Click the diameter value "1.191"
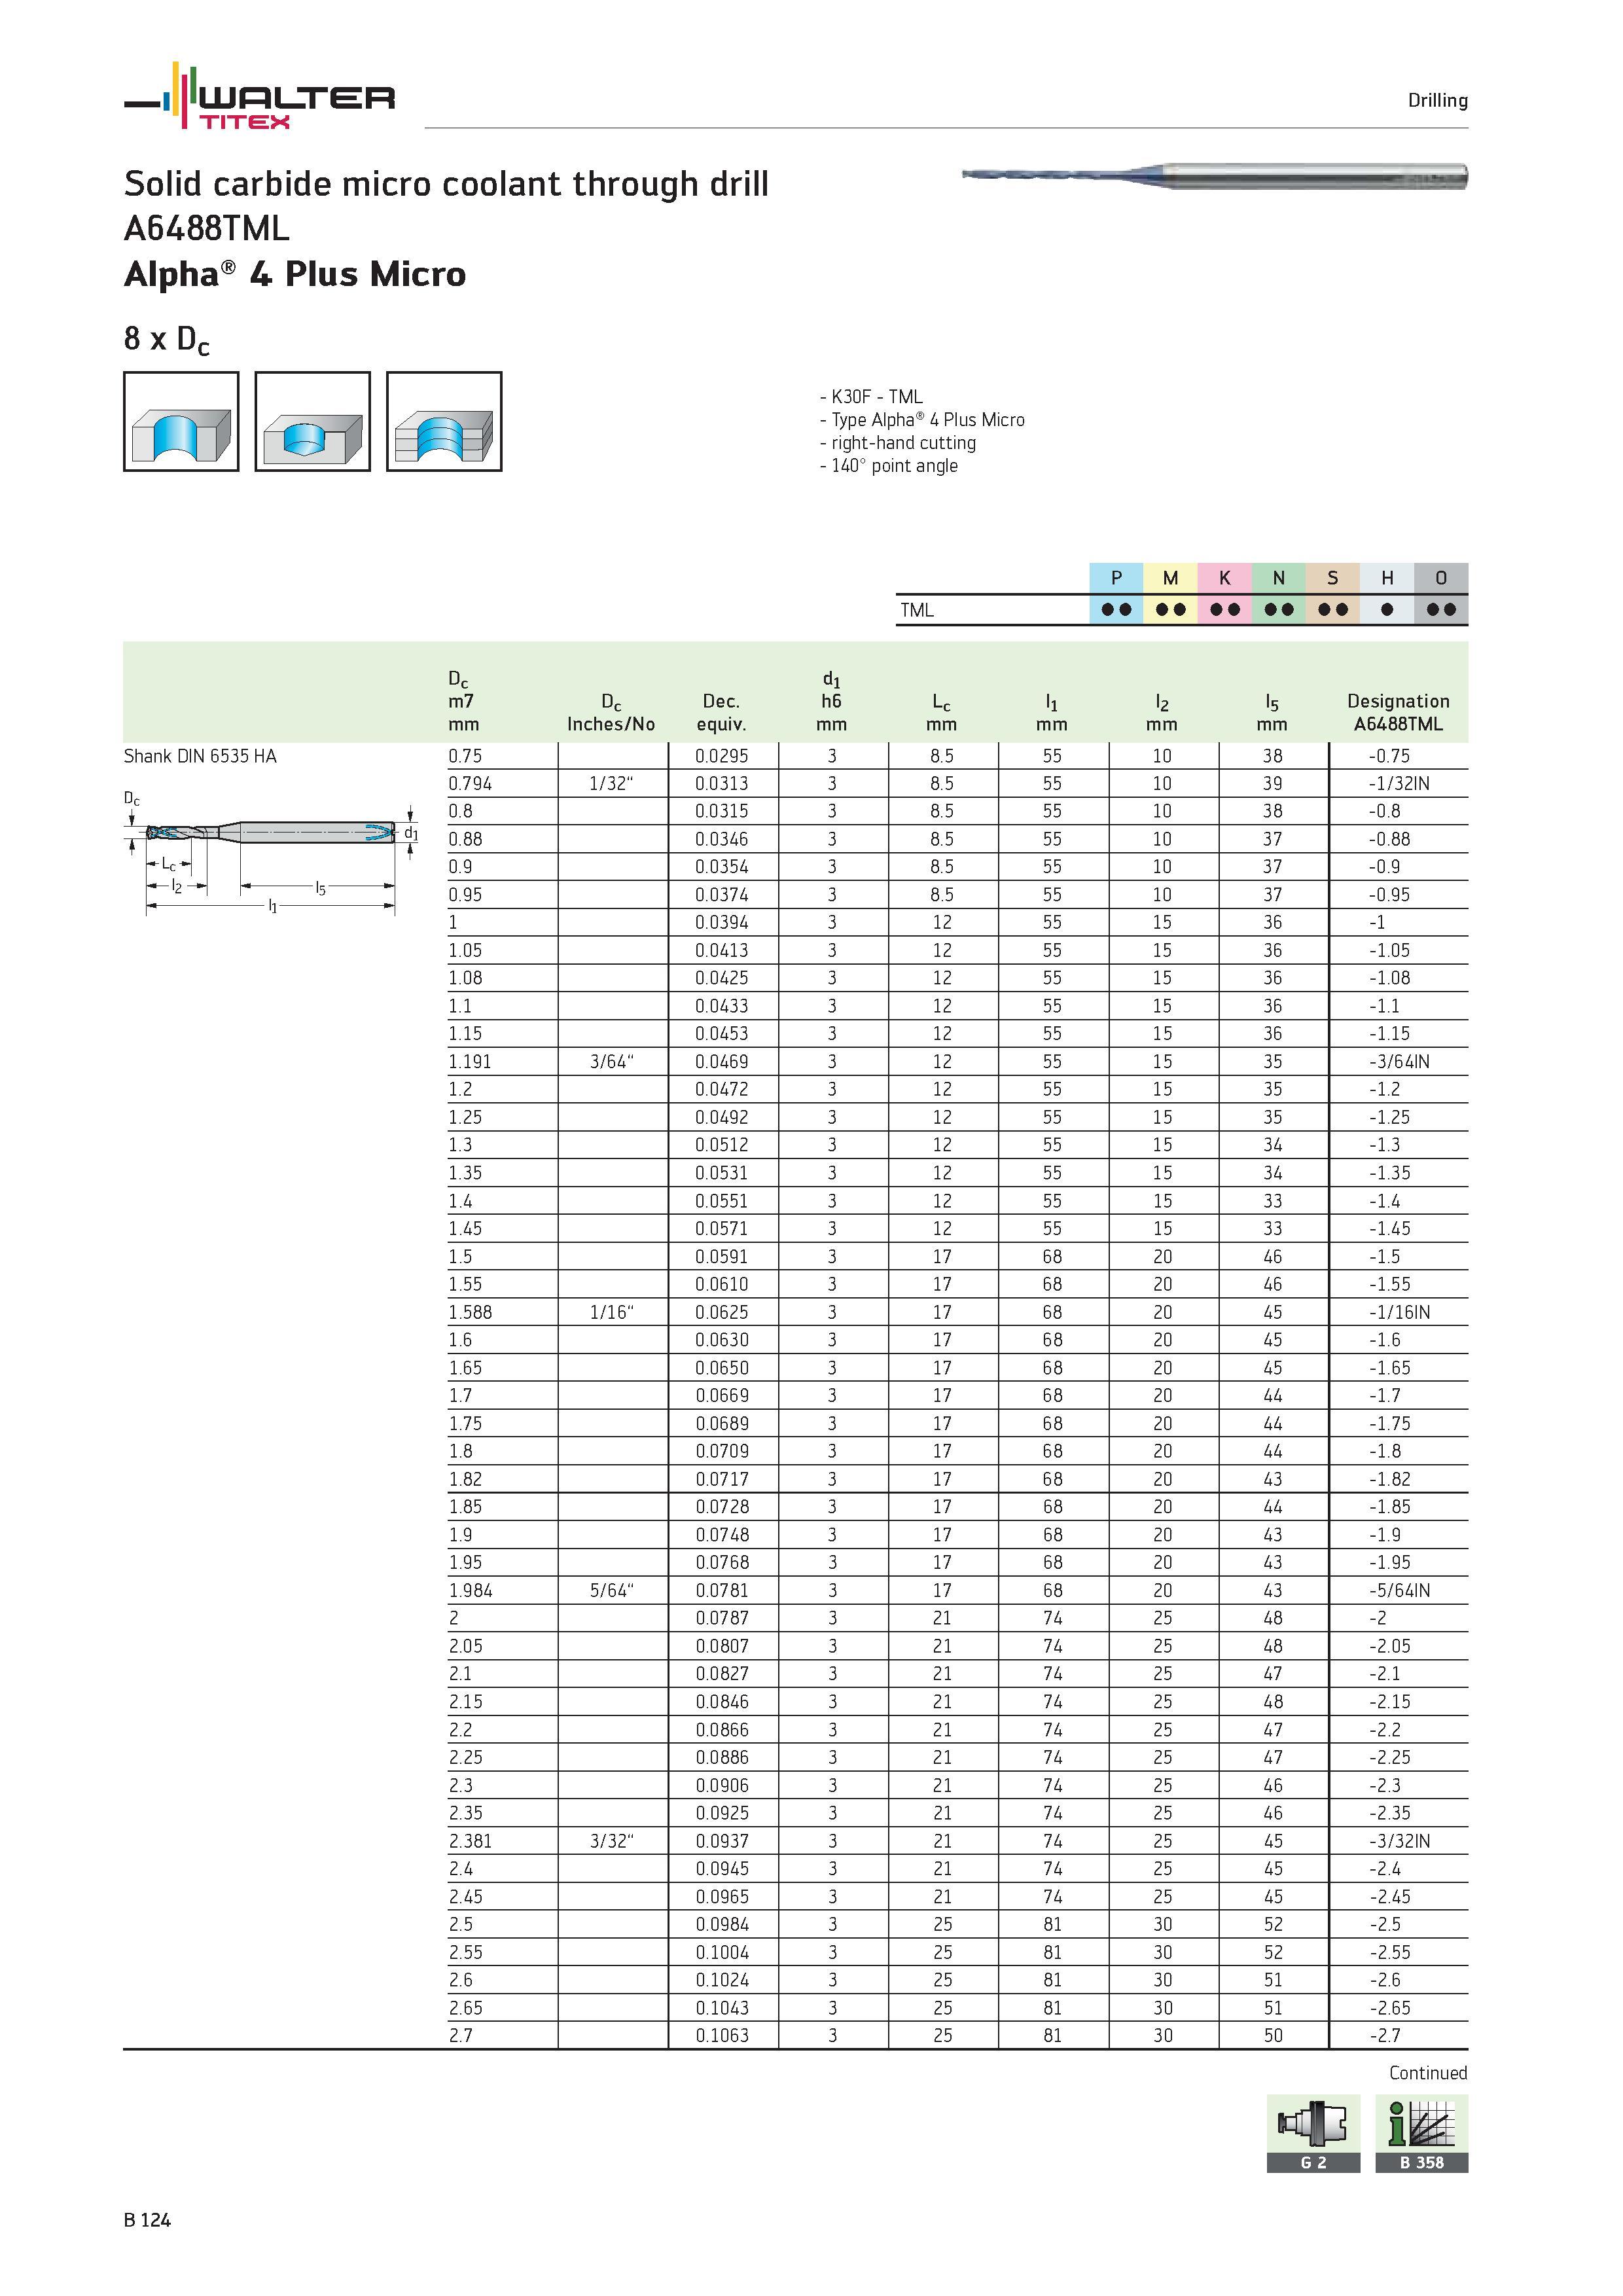The image size is (1623, 2296). pos(470,1062)
